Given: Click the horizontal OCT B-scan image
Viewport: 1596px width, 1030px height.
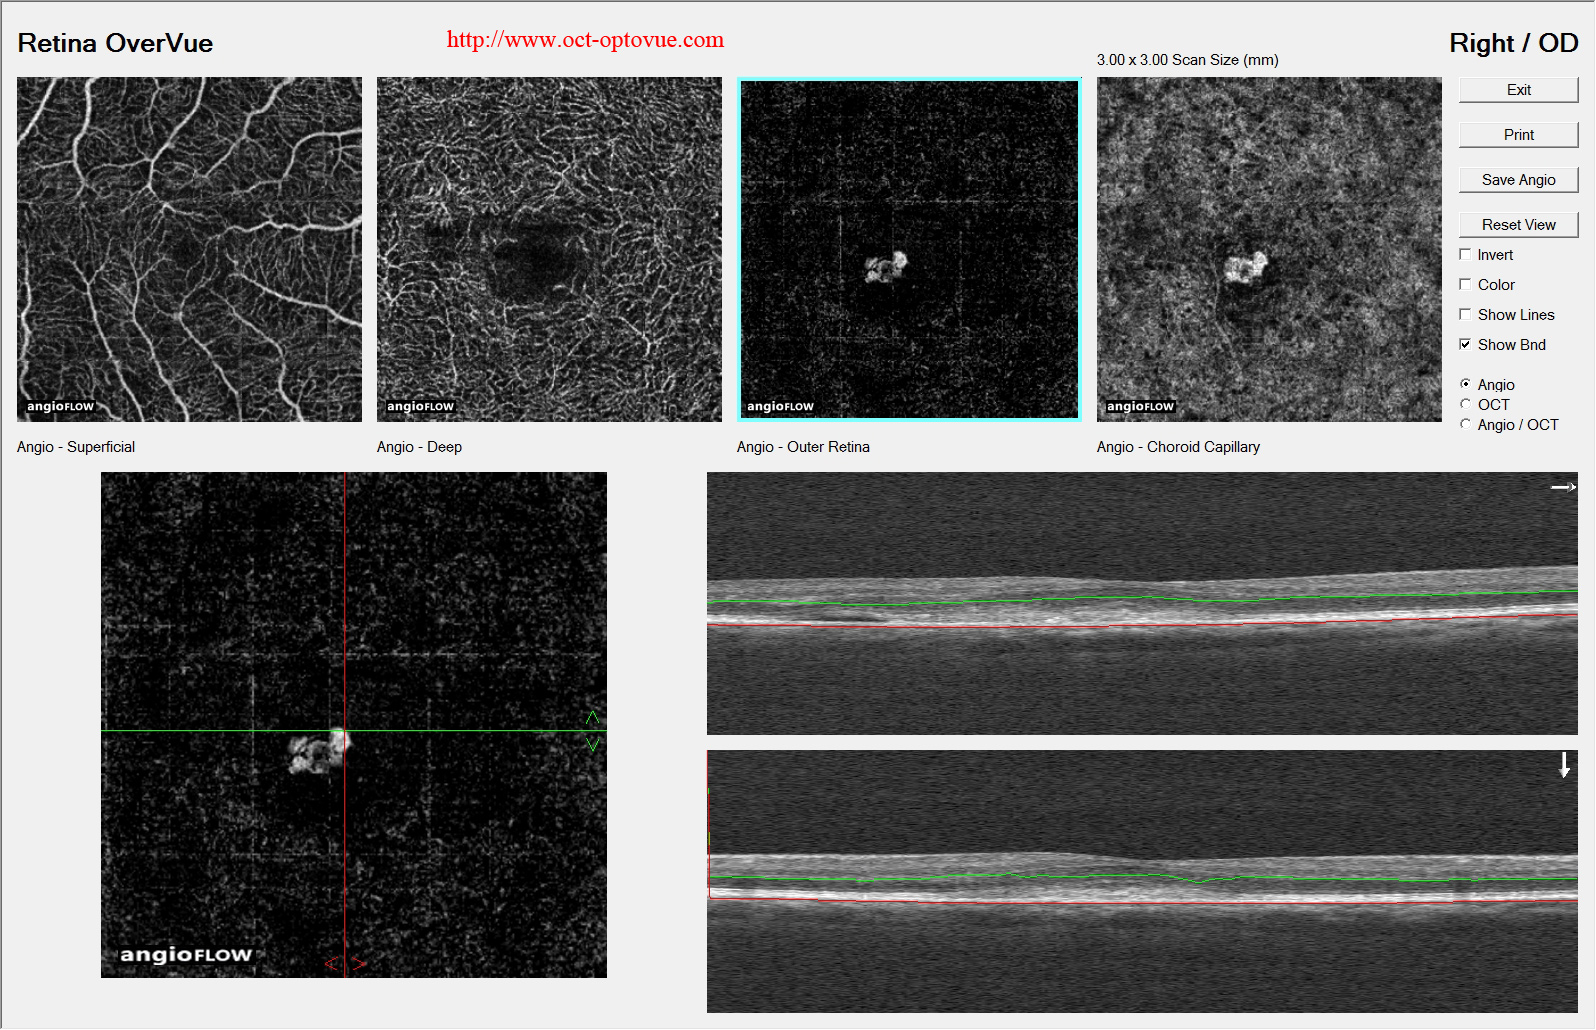Looking at the screenshot, I should pos(1142,604).
